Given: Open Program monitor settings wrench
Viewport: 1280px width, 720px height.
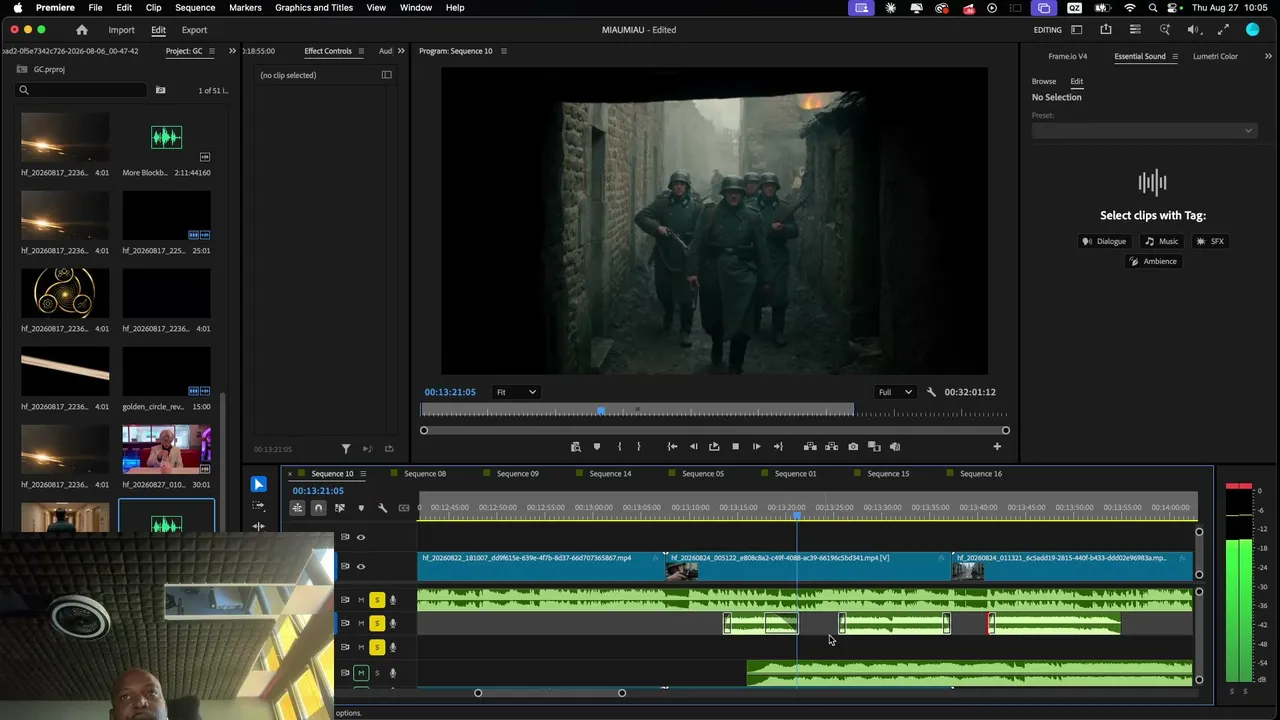Looking at the screenshot, I should (x=931, y=392).
